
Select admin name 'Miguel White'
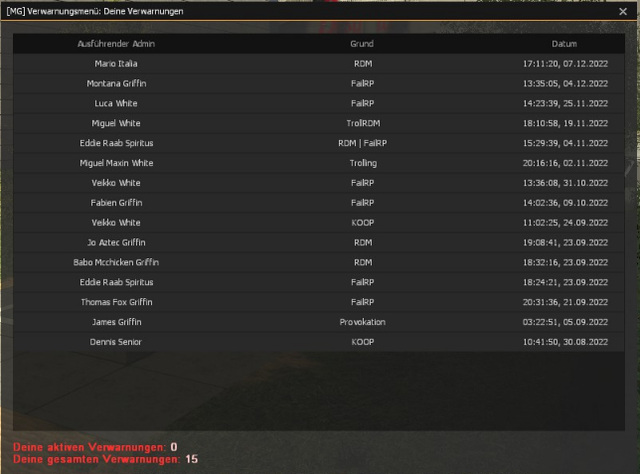116,123
